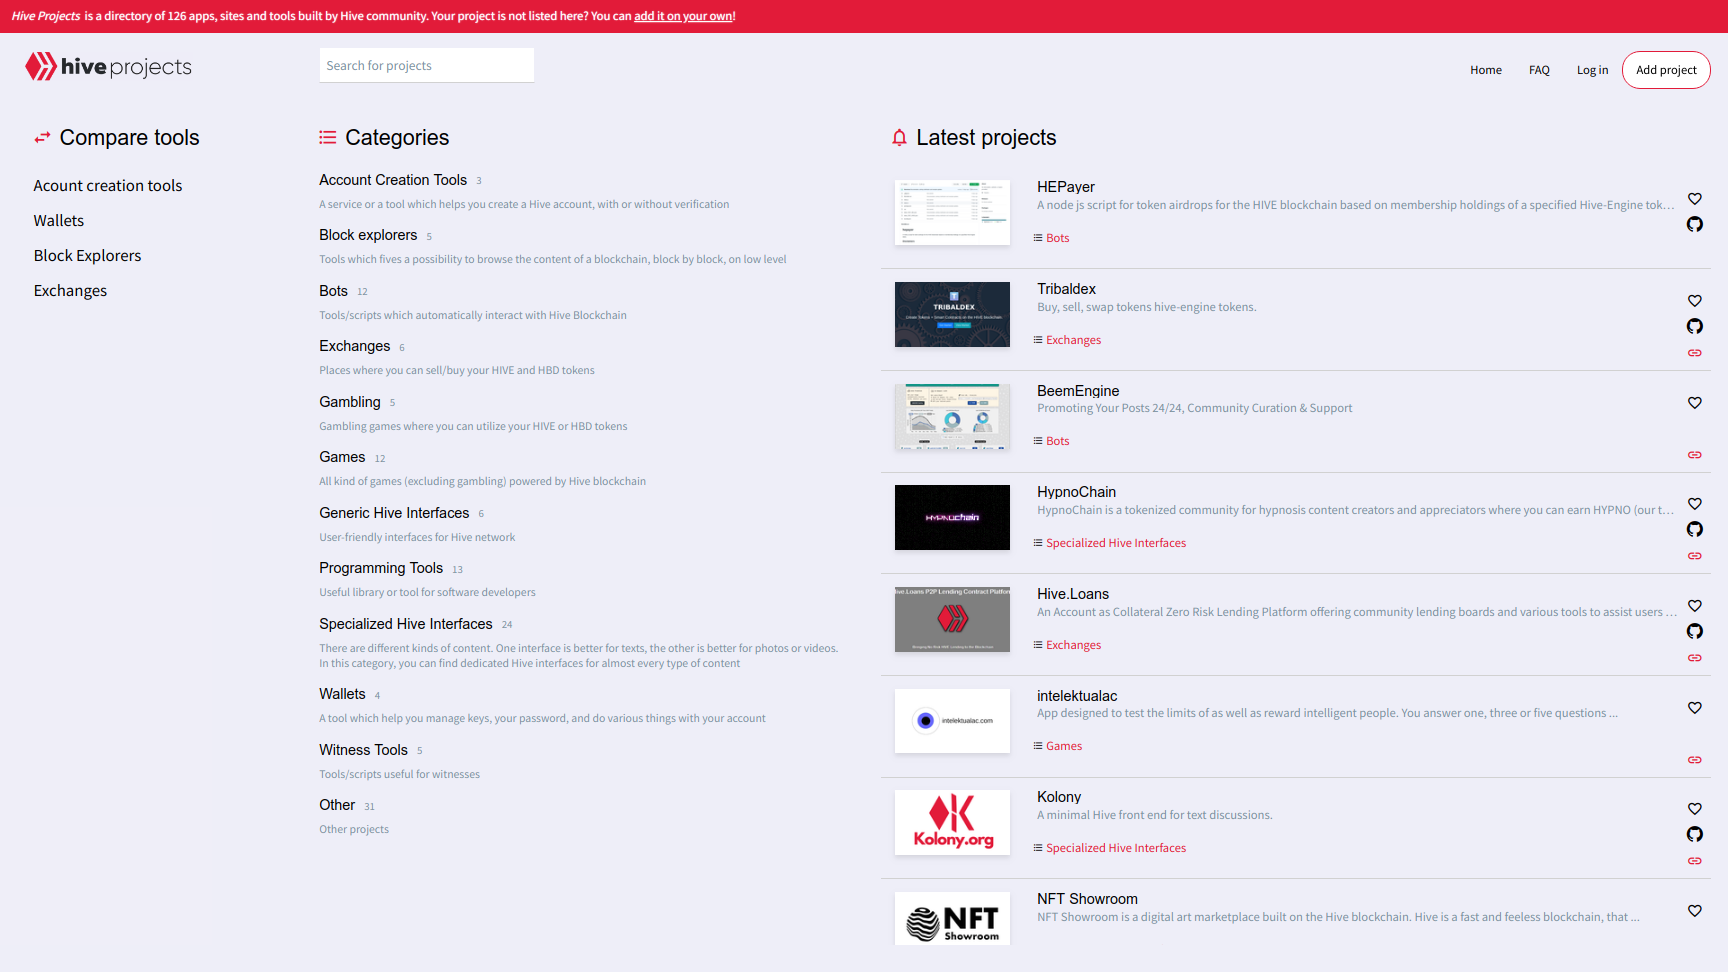This screenshot has height=972, width=1728.
Task: Open Exchanges category in Categories list
Action: click(x=355, y=346)
